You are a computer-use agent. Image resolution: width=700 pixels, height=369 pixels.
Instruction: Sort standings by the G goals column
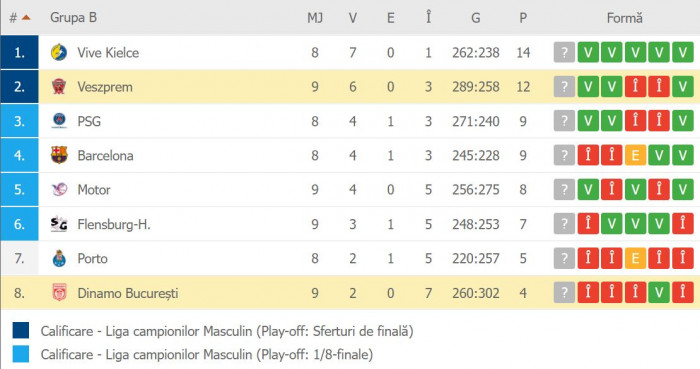coord(475,18)
